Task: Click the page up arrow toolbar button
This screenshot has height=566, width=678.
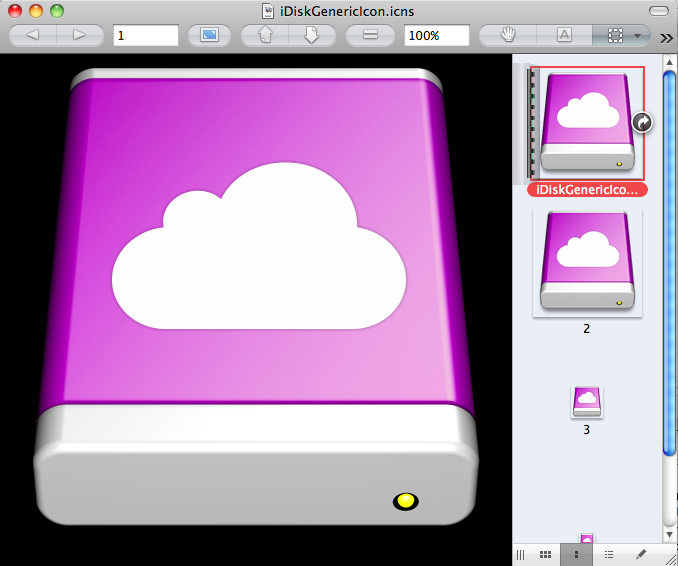Action: click(x=265, y=35)
